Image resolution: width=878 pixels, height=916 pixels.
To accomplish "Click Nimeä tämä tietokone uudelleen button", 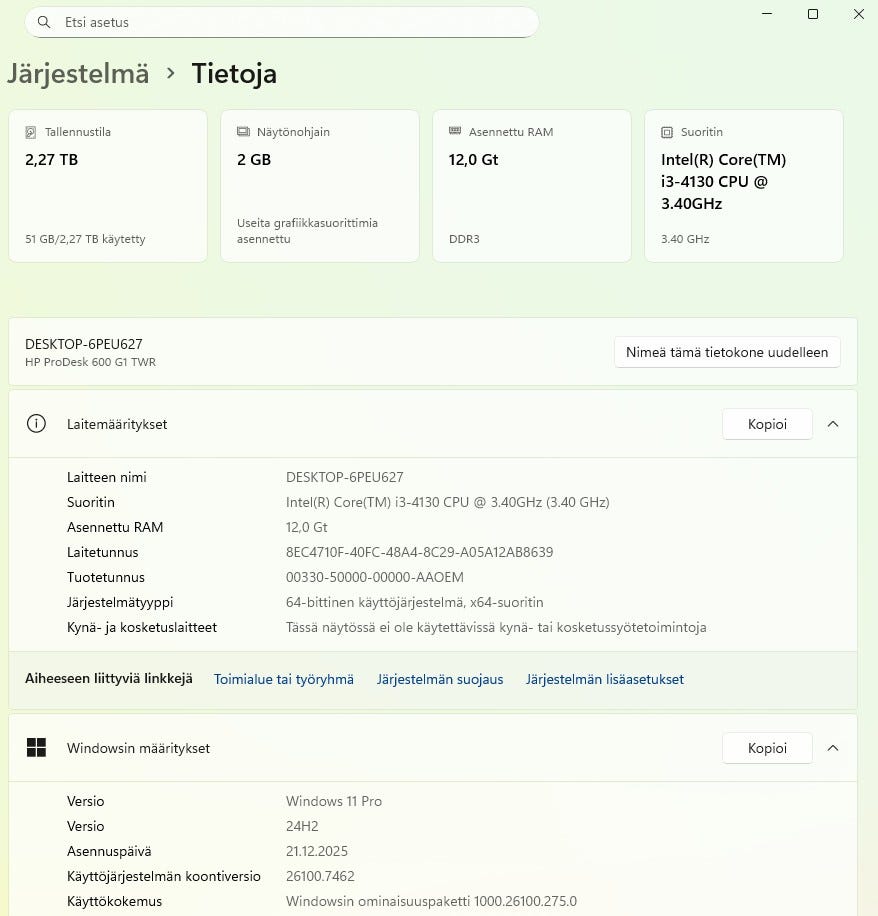I will tap(727, 352).
